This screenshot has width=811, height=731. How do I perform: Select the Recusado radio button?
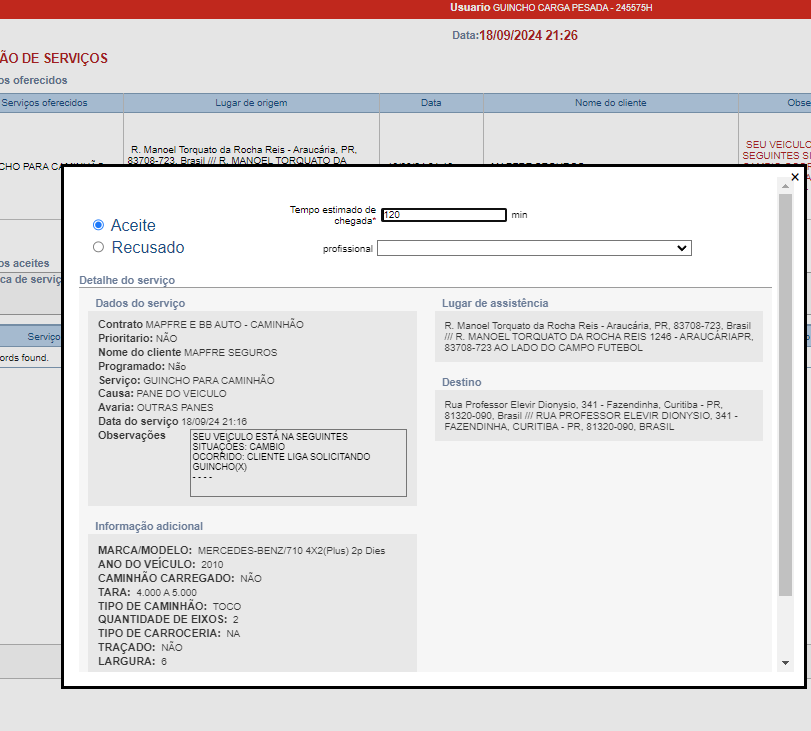click(98, 247)
